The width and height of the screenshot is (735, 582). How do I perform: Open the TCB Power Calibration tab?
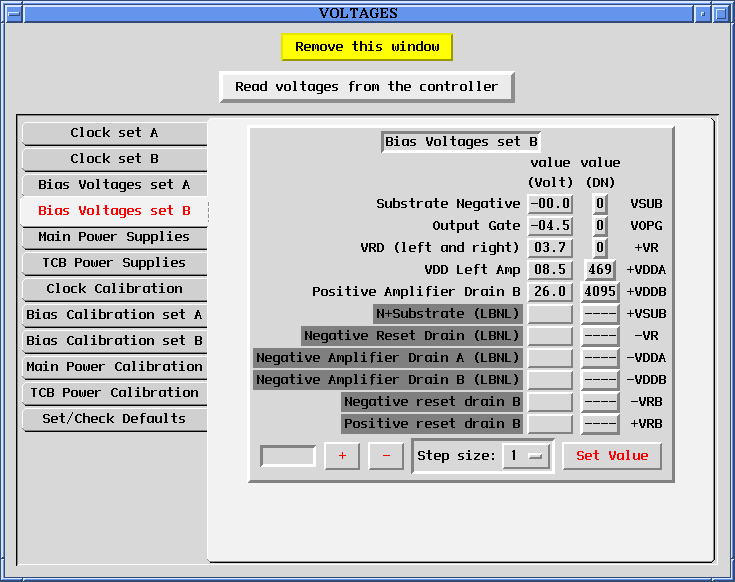(114, 393)
